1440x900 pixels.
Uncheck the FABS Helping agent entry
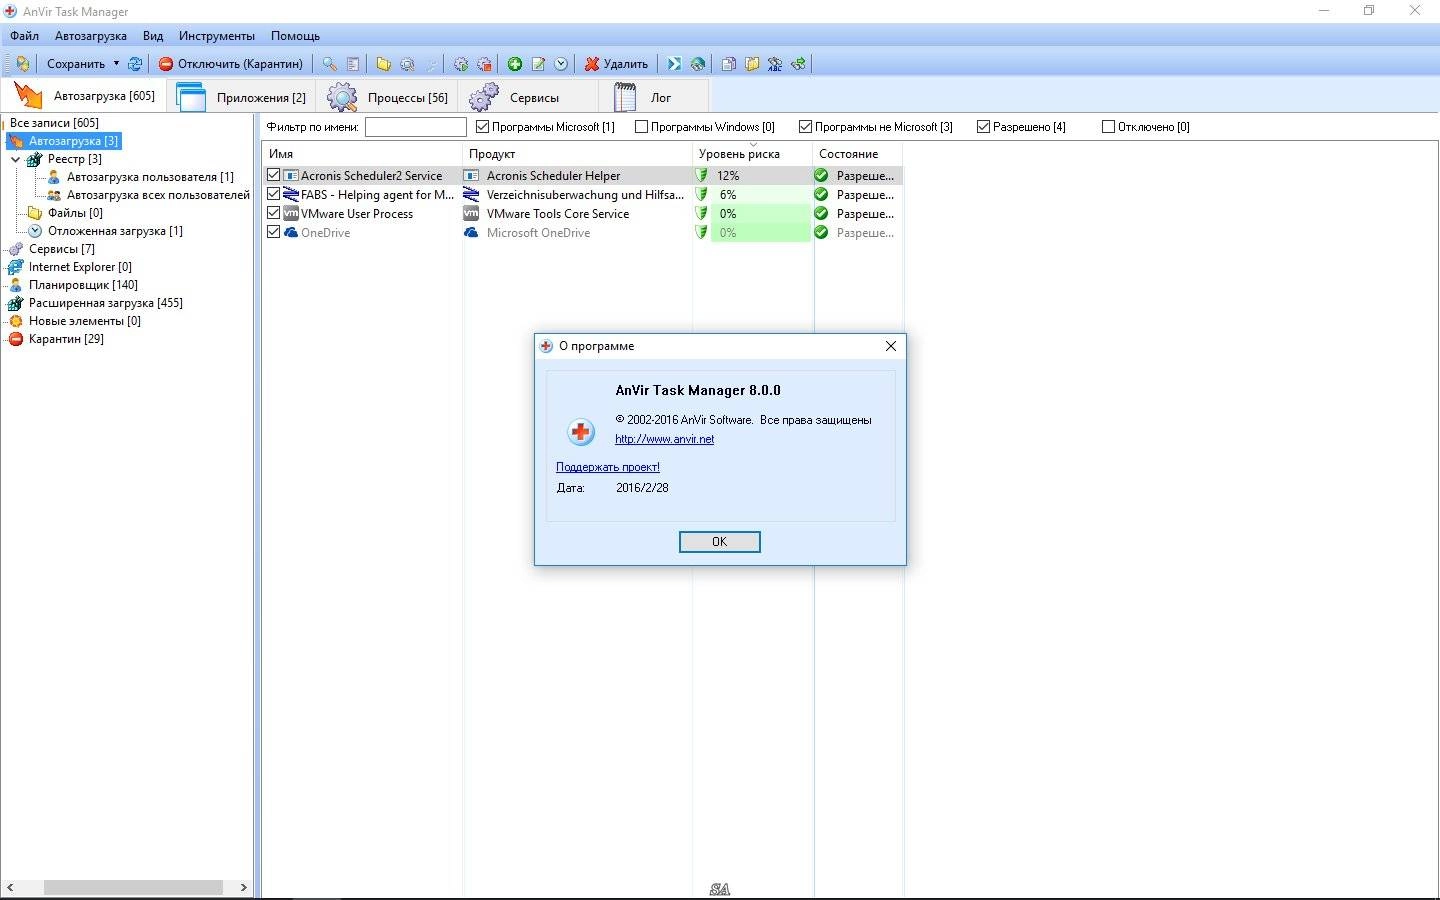click(274, 194)
